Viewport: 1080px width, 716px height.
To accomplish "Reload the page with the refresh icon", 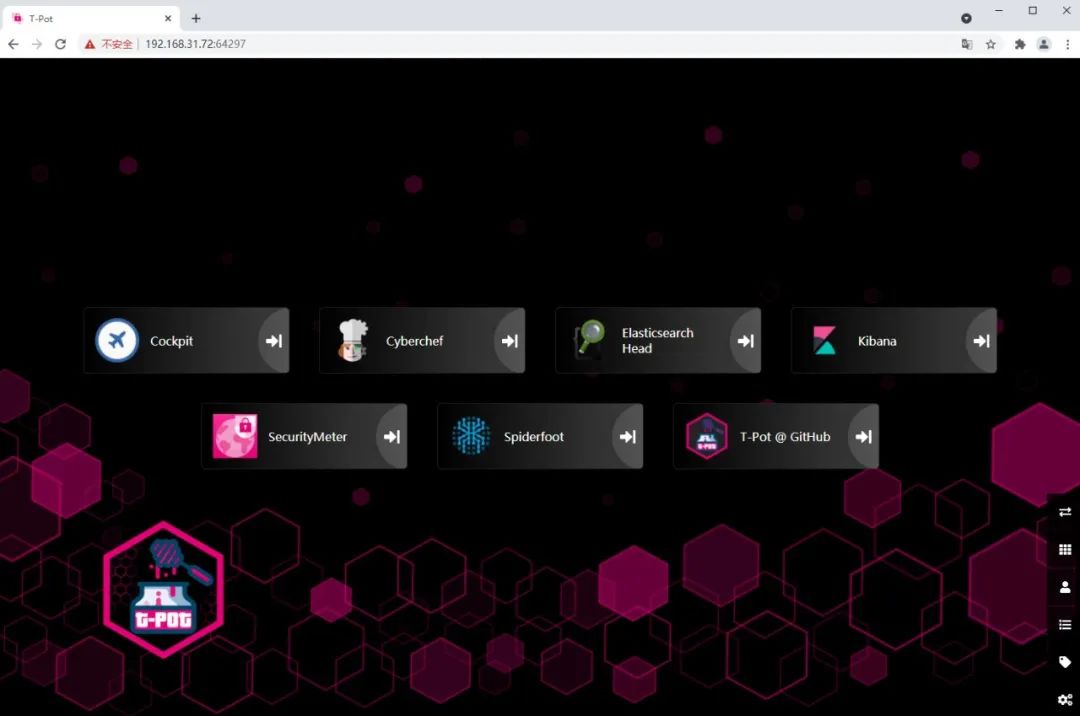I will 61,44.
